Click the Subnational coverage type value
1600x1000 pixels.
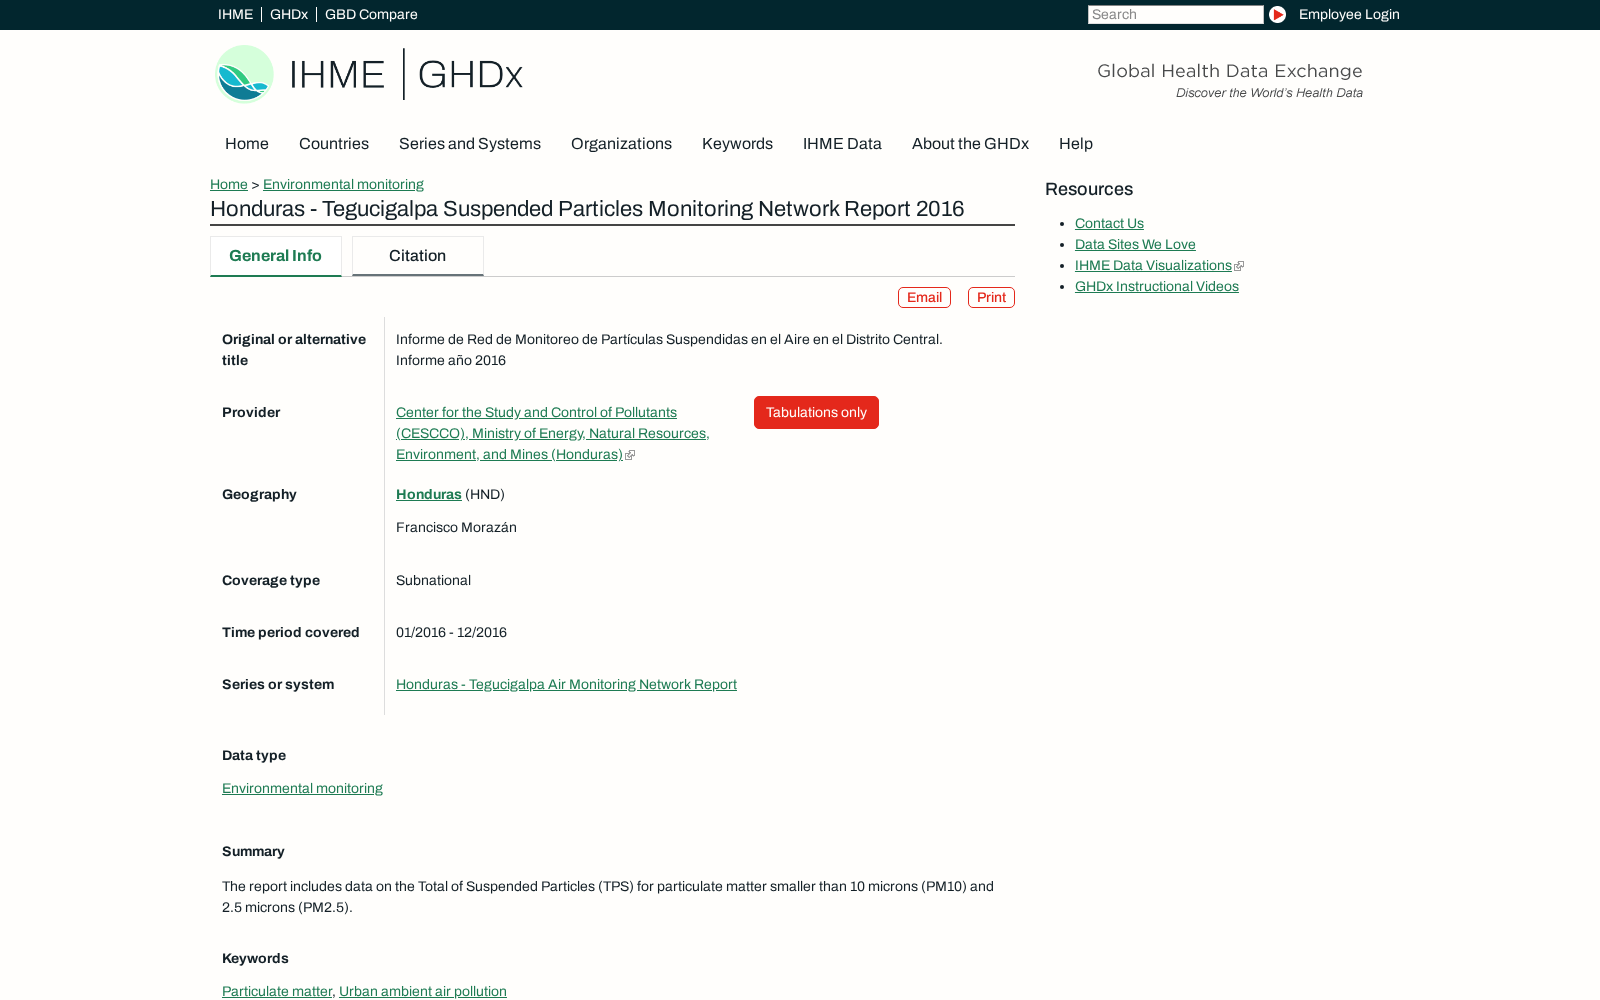(x=433, y=581)
